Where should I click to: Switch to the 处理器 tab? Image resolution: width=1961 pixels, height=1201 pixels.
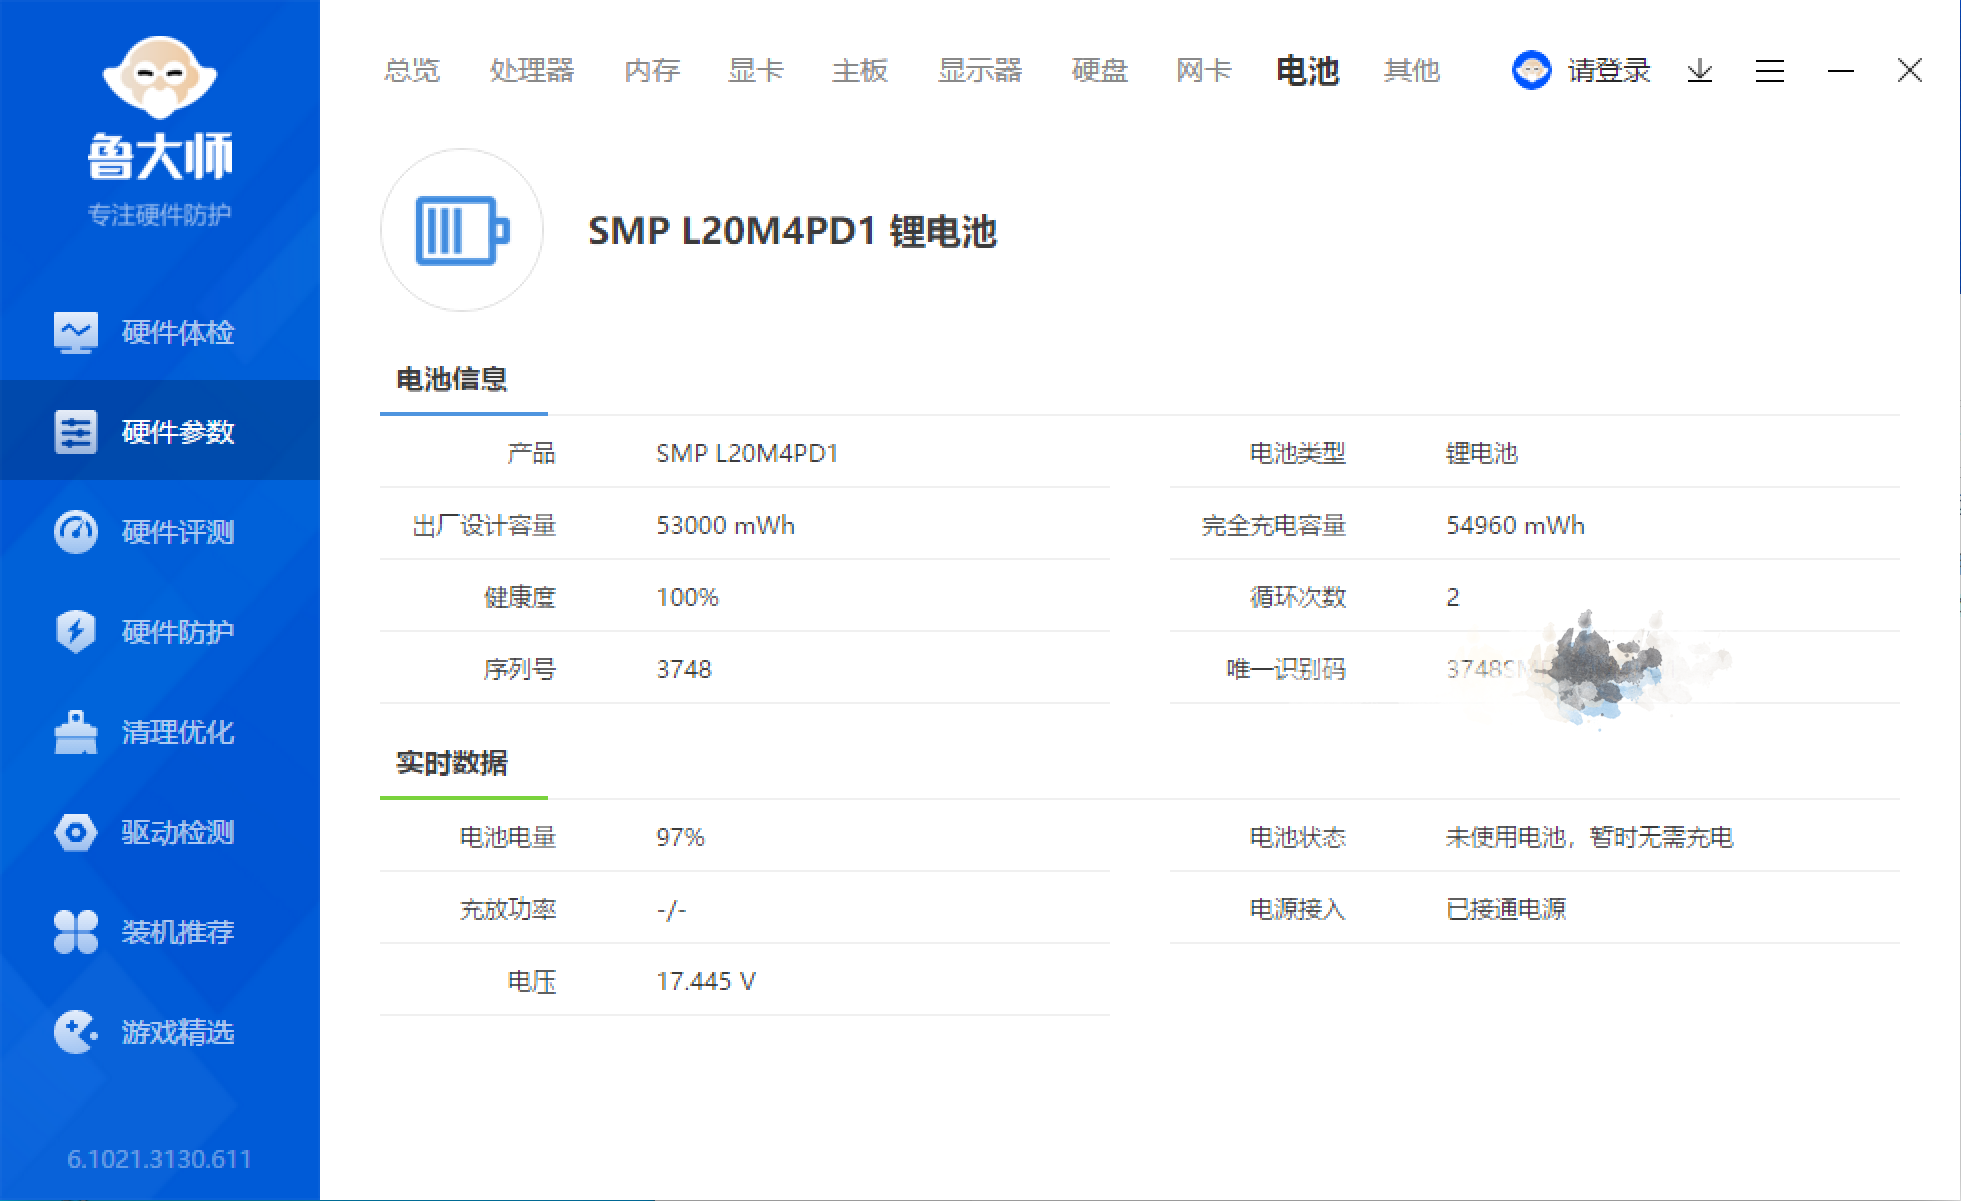click(x=532, y=70)
